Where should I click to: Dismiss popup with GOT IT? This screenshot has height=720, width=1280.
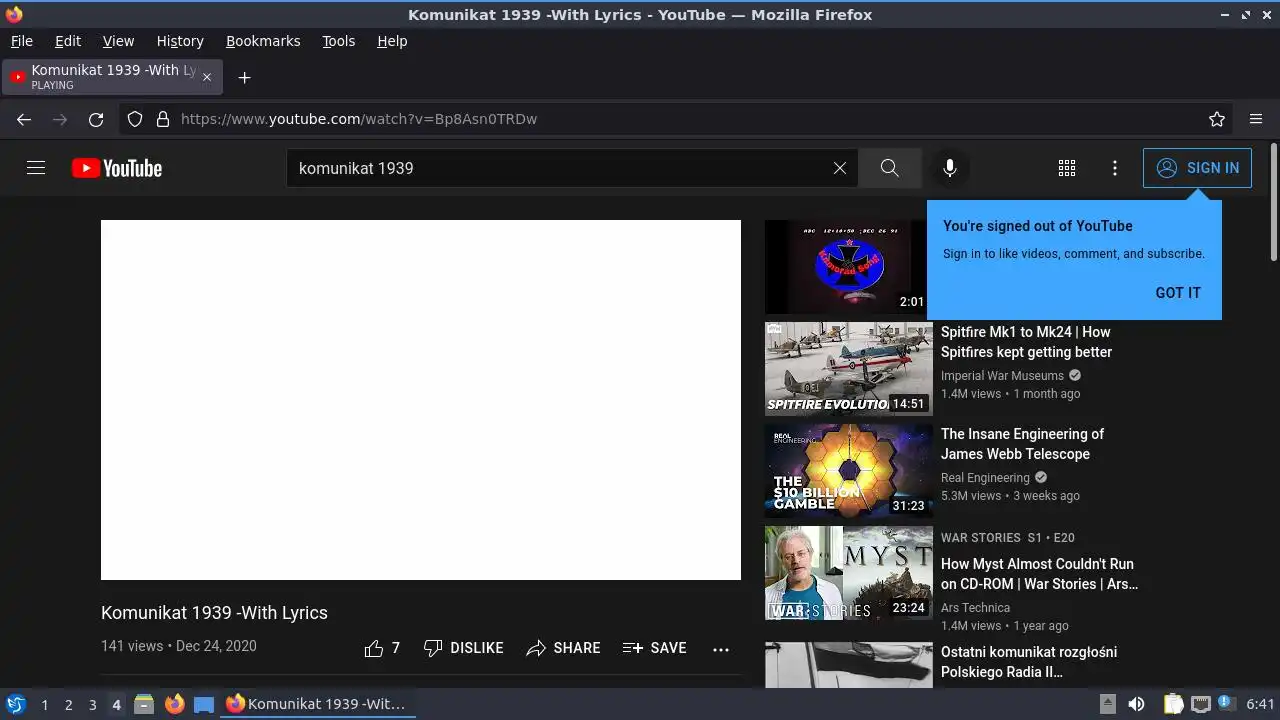pos(1178,293)
